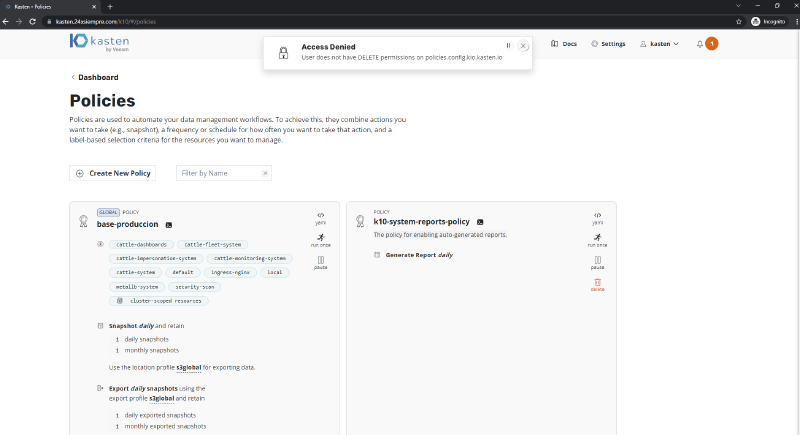Image resolution: width=800 pixels, height=435 pixels.
Task: Click the metallb-system namespace tag
Action: [137, 287]
